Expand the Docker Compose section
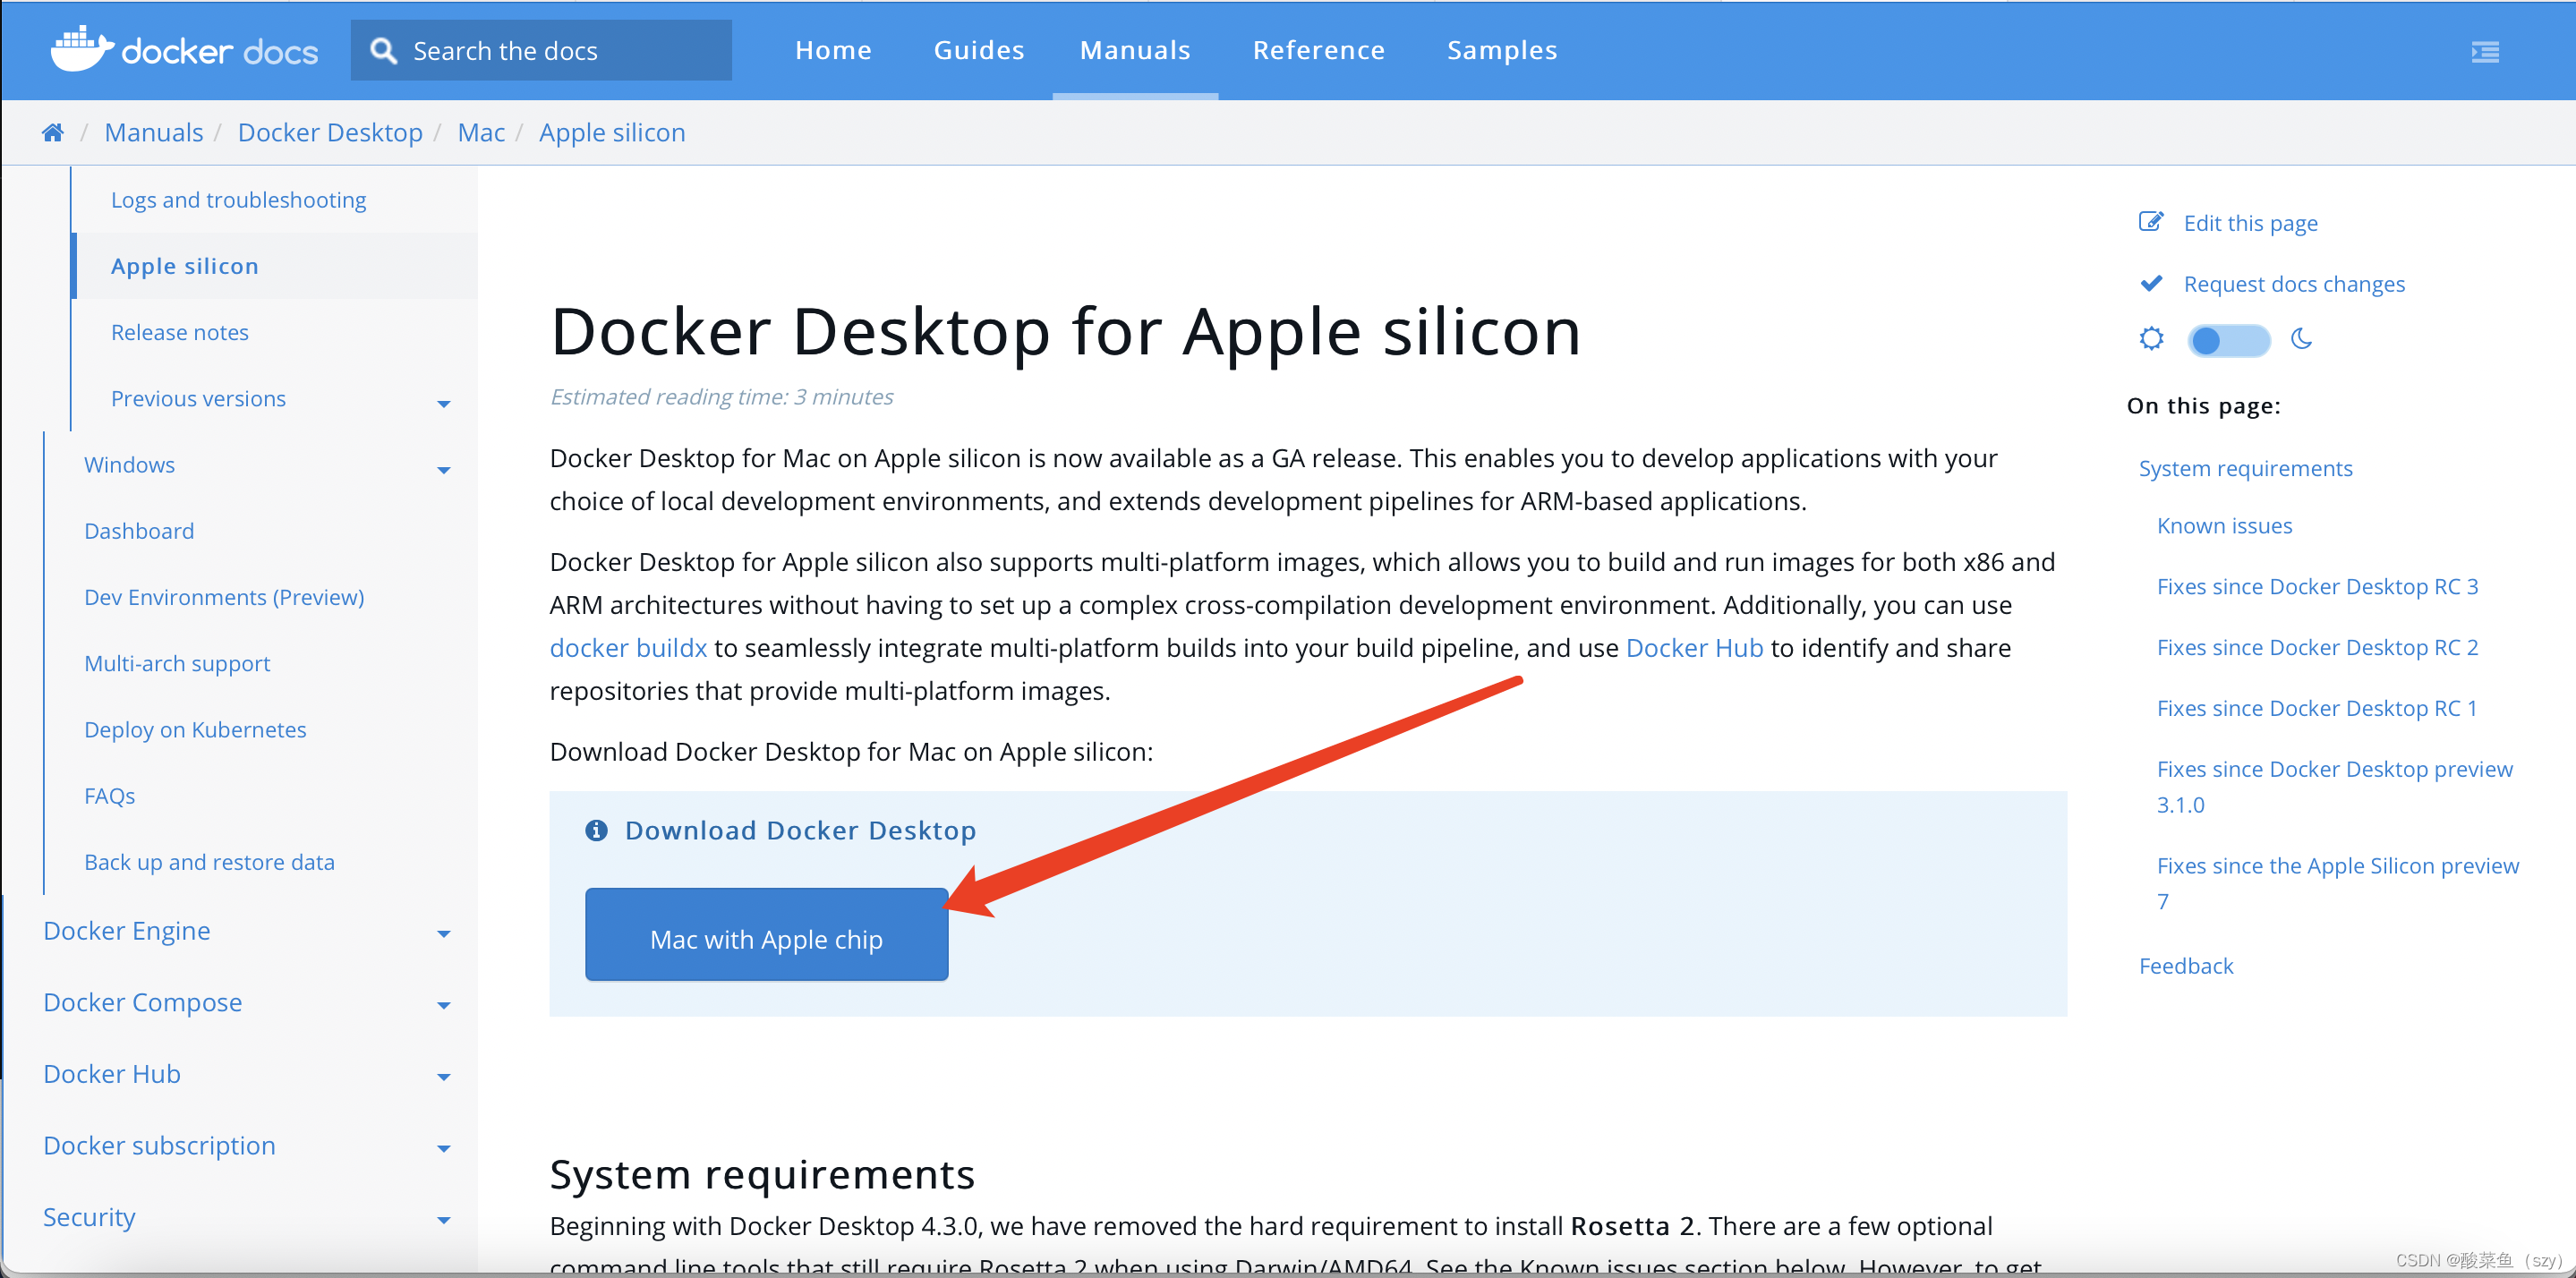The width and height of the screenshot is (2576, 1278). click(x=444, y=1005)
